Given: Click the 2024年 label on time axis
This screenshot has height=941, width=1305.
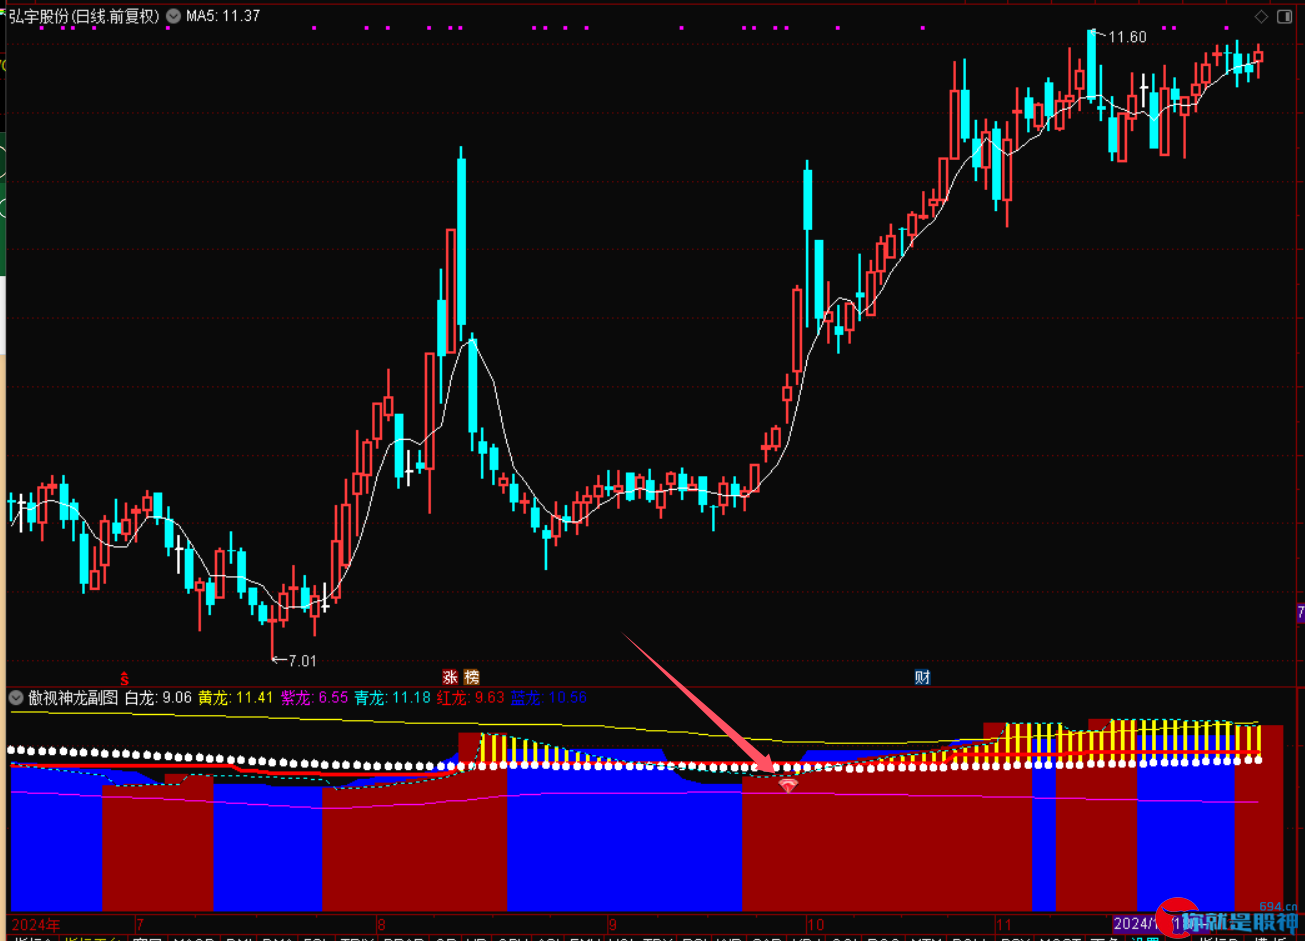Looking at the screenshot, I should pos(37,923).
